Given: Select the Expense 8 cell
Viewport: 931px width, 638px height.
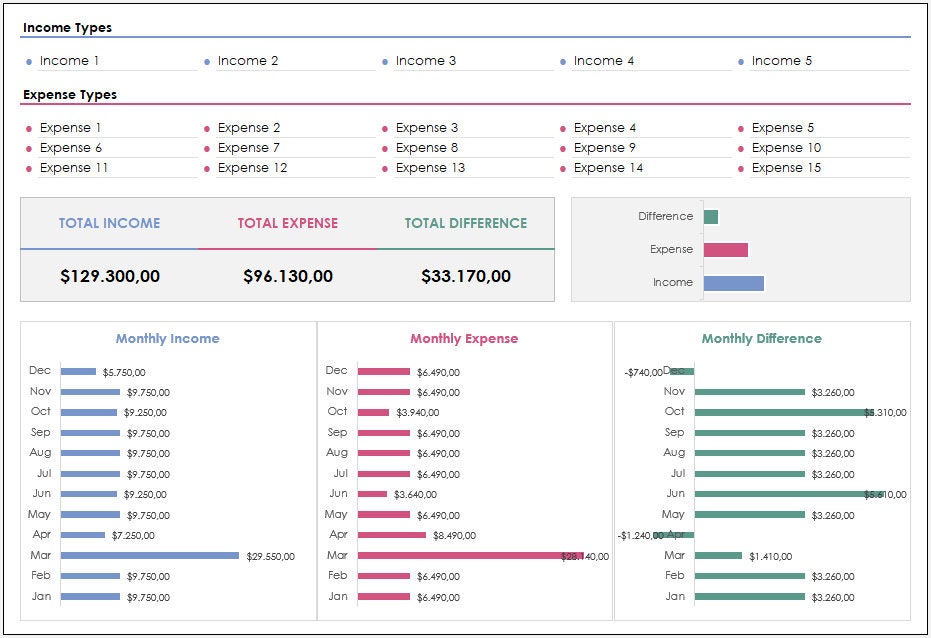Looking at the screenshot, I should [474, 148].
